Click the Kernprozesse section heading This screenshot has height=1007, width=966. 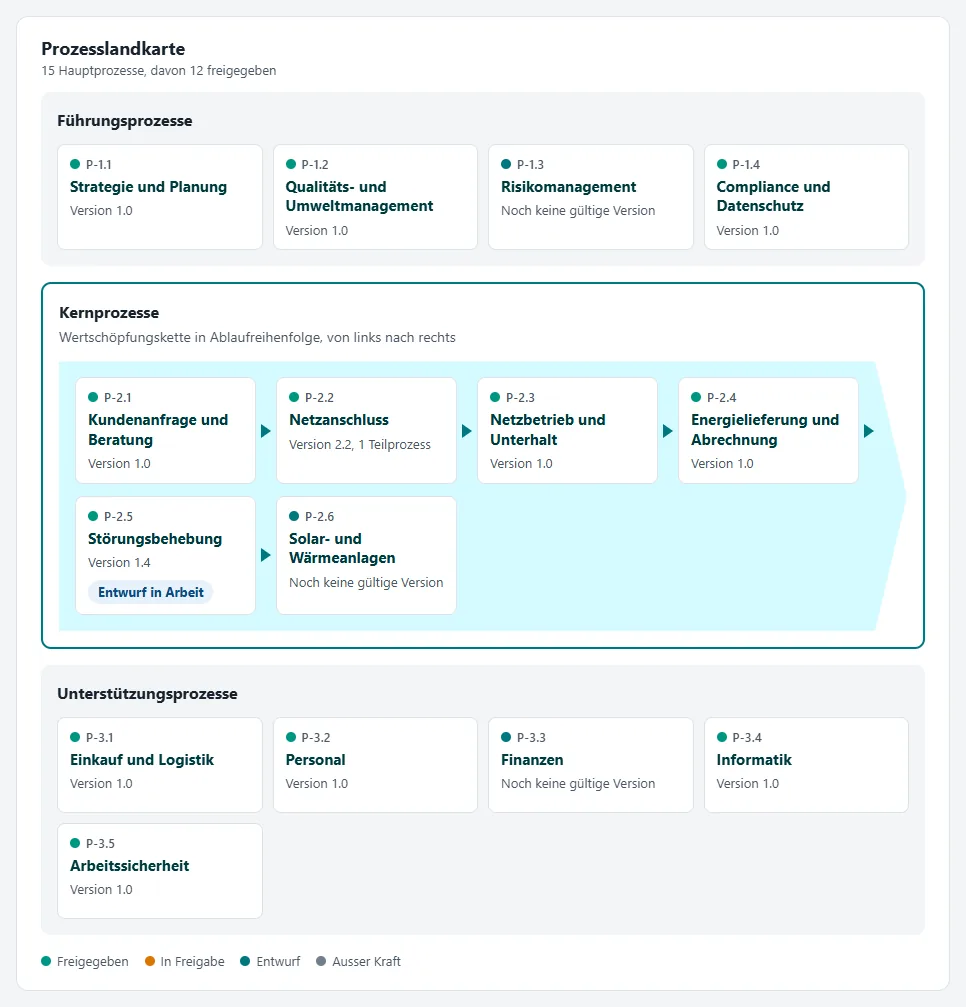109,313
